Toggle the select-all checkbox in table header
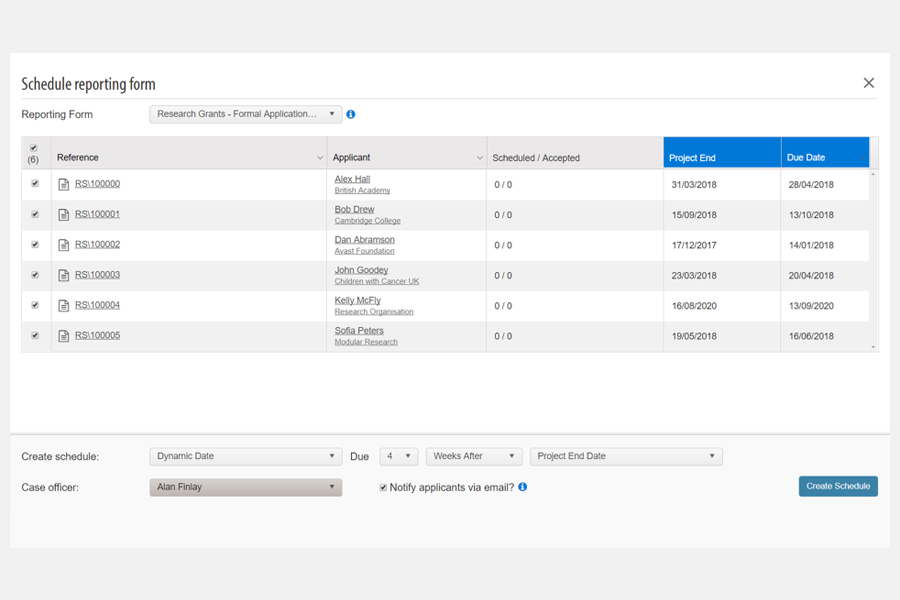Screen dimensions: 900x600 tap(34, 148)
